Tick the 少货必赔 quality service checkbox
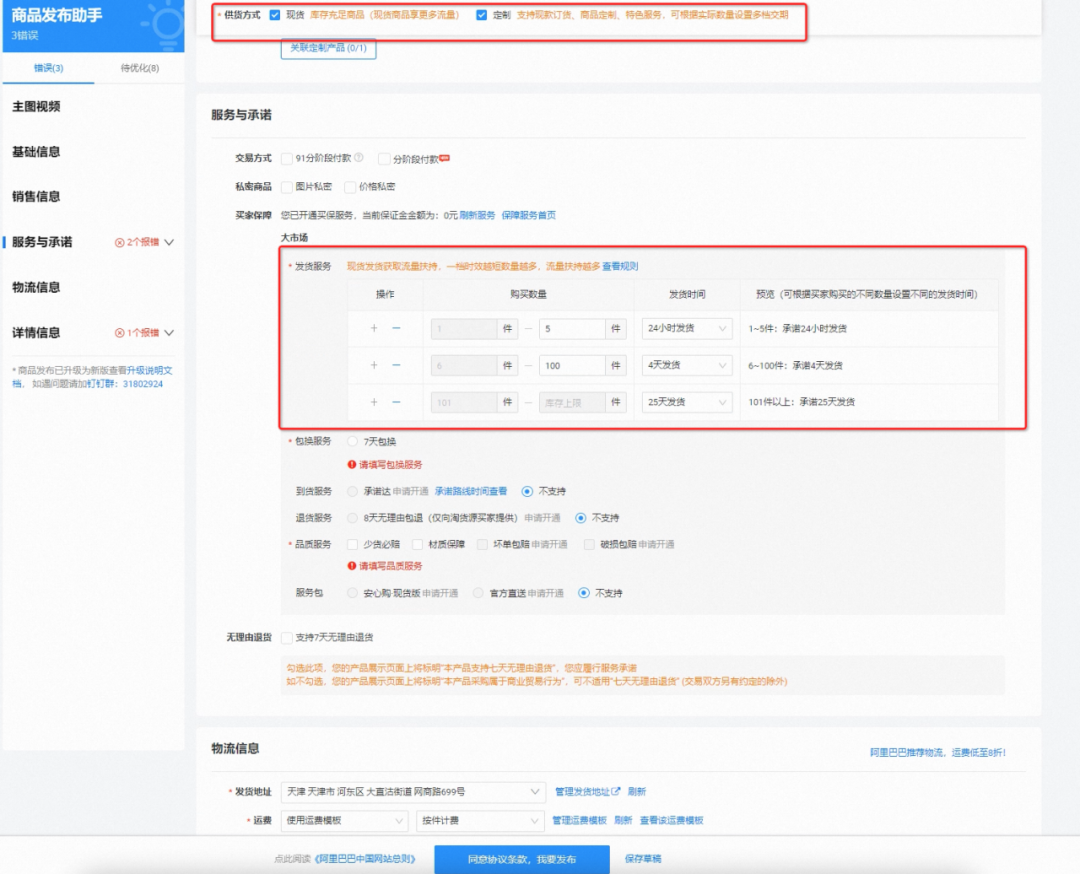This screenshot has width=1080, height=874. tap(352, 544)
